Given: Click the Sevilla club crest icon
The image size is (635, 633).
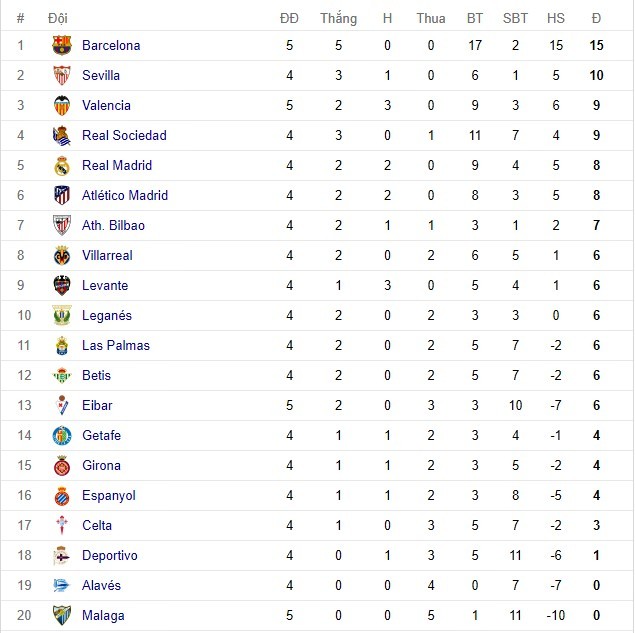Looking at the screenshot, I should pos(62,75).
